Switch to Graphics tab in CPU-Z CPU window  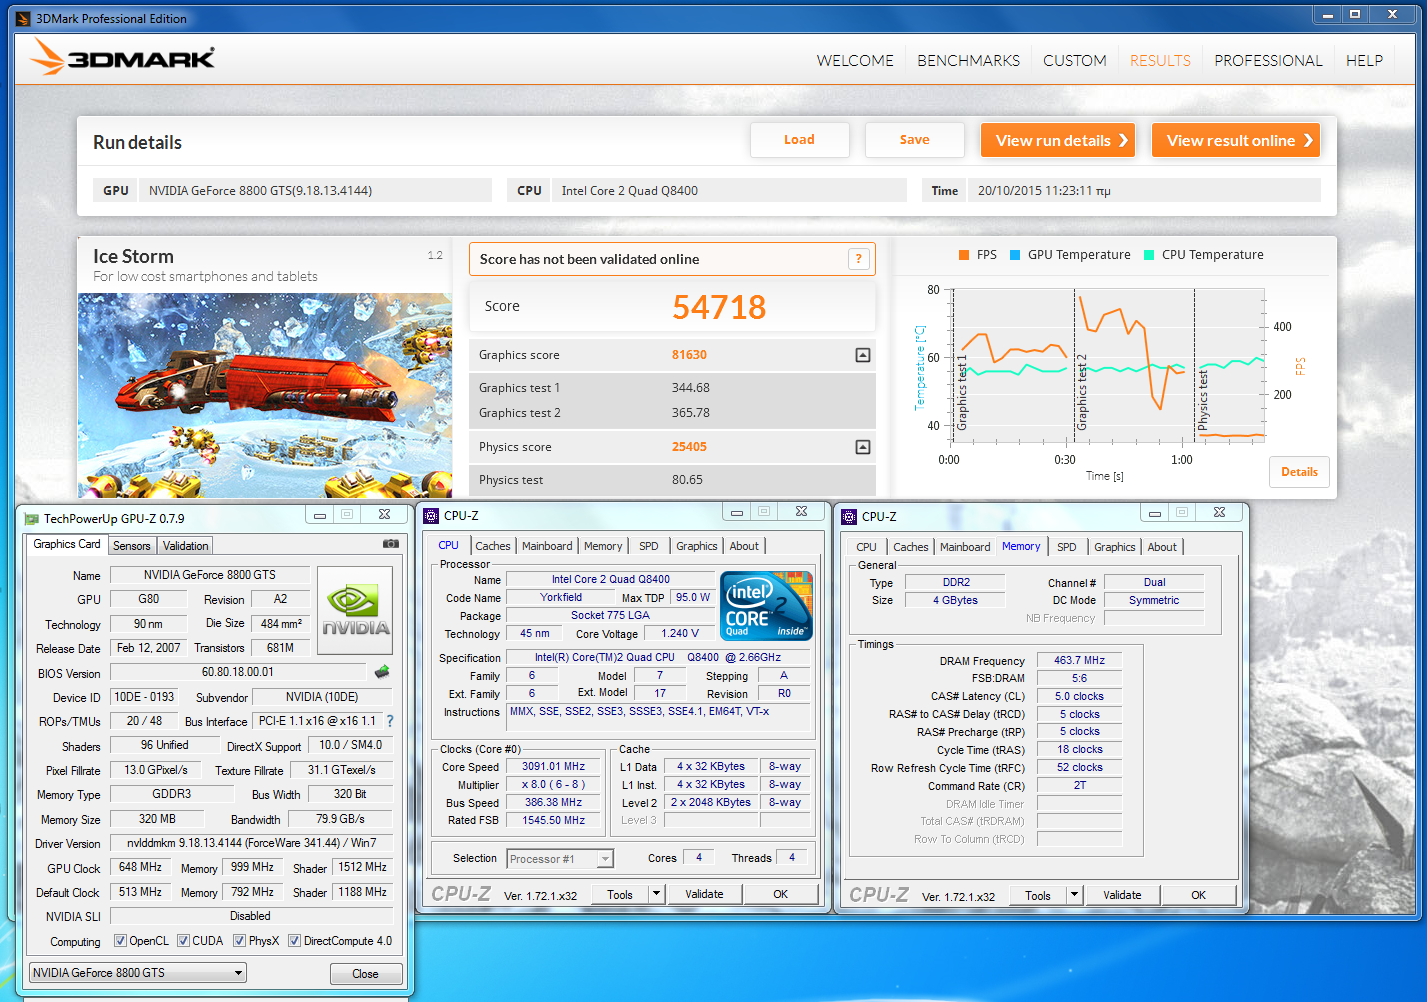pos(697,546)
